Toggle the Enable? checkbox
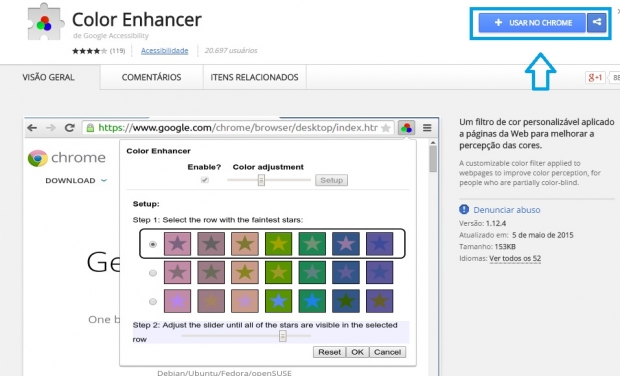 coord(204,180)
